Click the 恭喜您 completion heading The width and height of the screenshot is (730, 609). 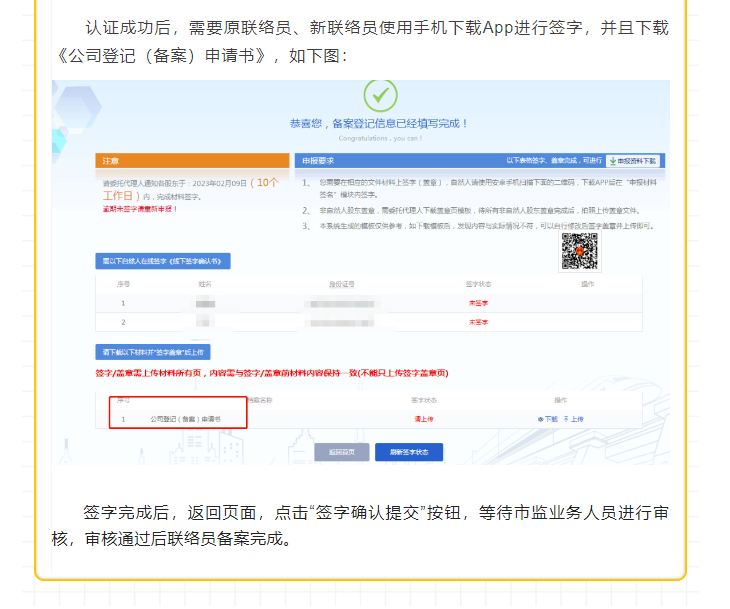[x=378, y=124]
